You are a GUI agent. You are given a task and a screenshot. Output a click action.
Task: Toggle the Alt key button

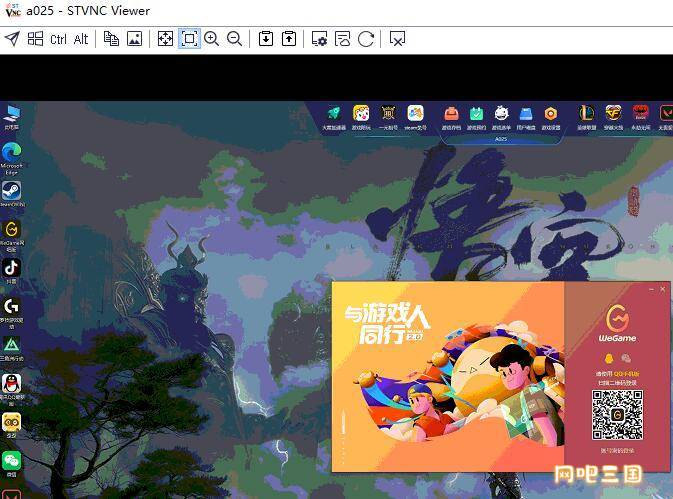click(81, 39)
